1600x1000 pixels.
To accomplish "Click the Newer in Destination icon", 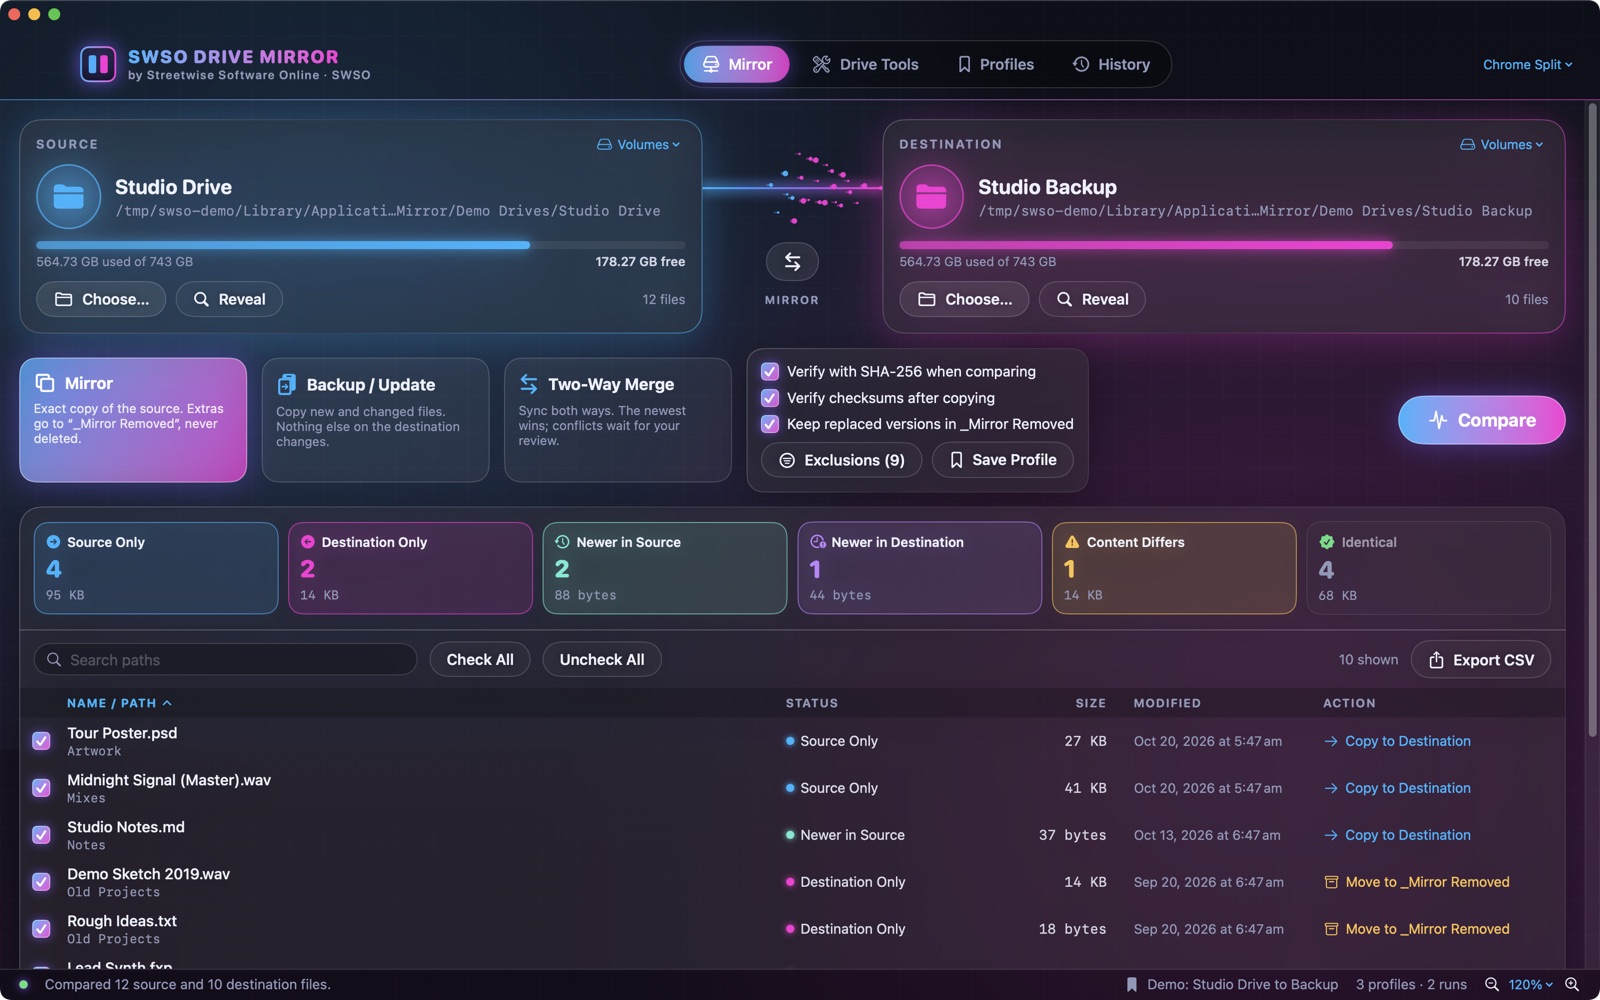I will tap(818, 542).
